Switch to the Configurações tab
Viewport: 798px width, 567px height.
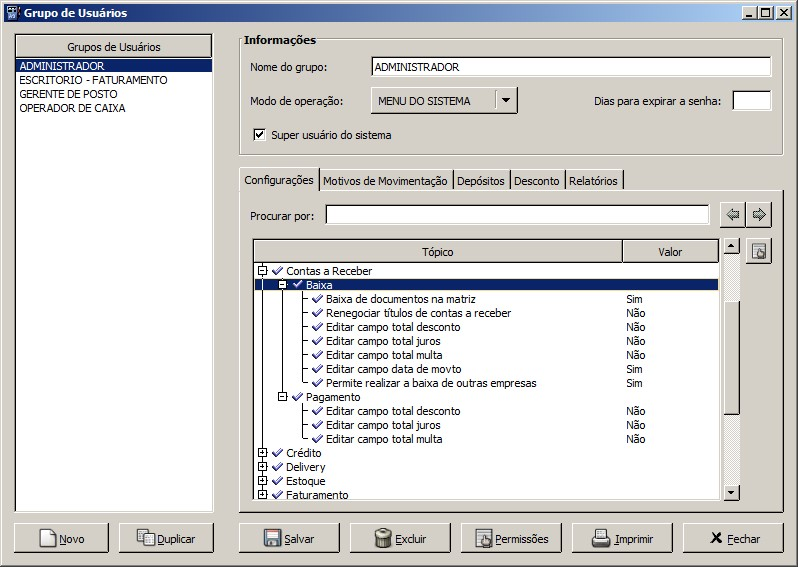[x=279, y=180]
